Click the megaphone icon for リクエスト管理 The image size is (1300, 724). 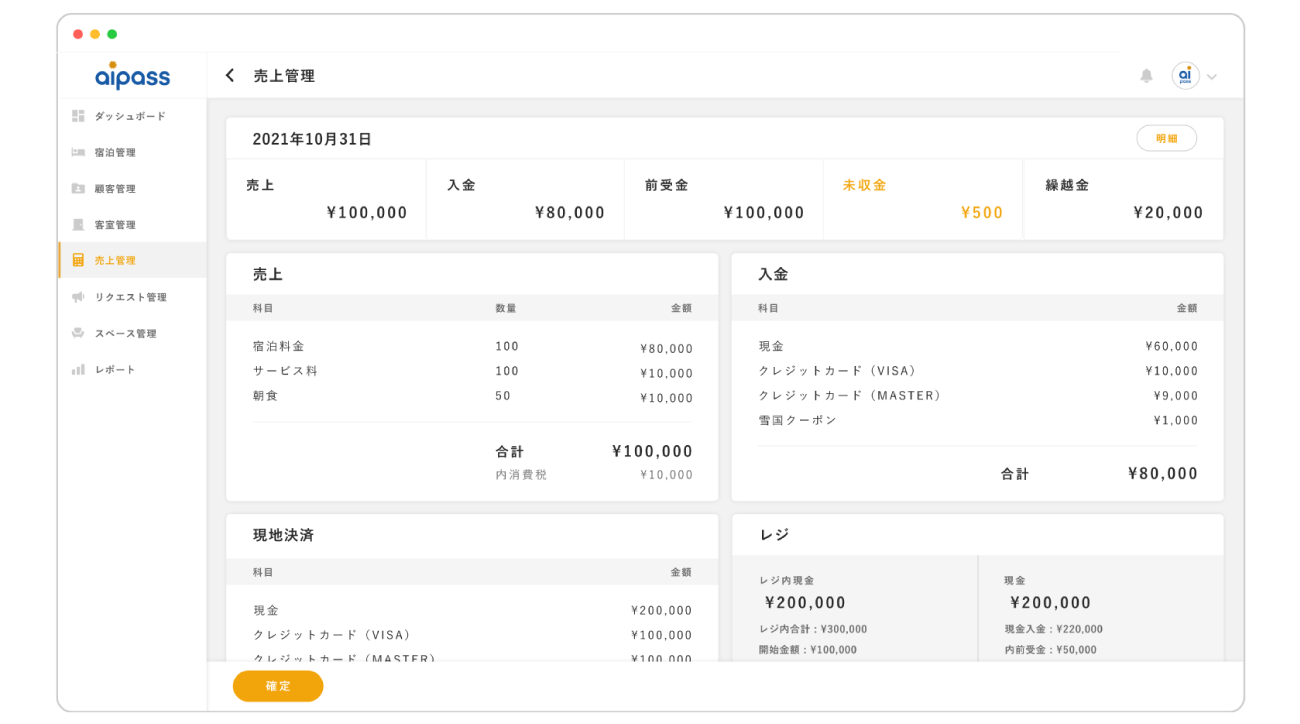pyautogui.click(x=78, y=297)
